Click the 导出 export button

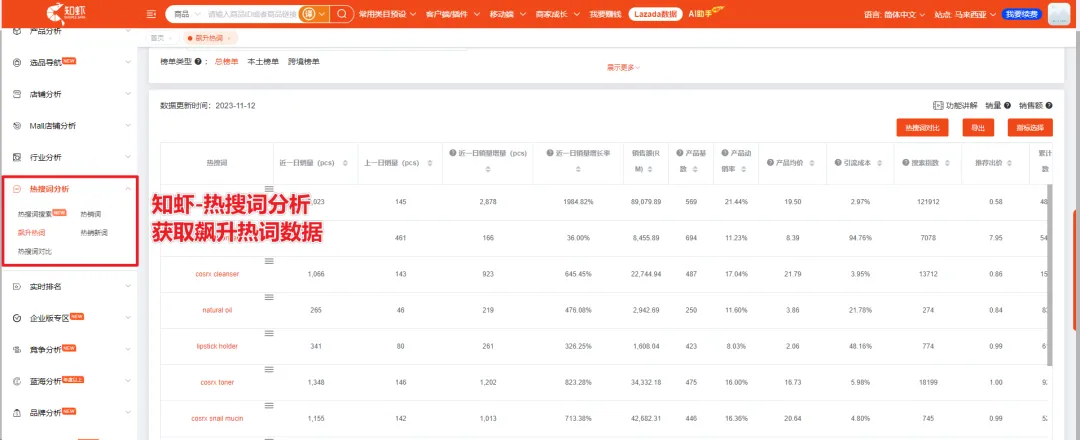click(x=978, y=128)
